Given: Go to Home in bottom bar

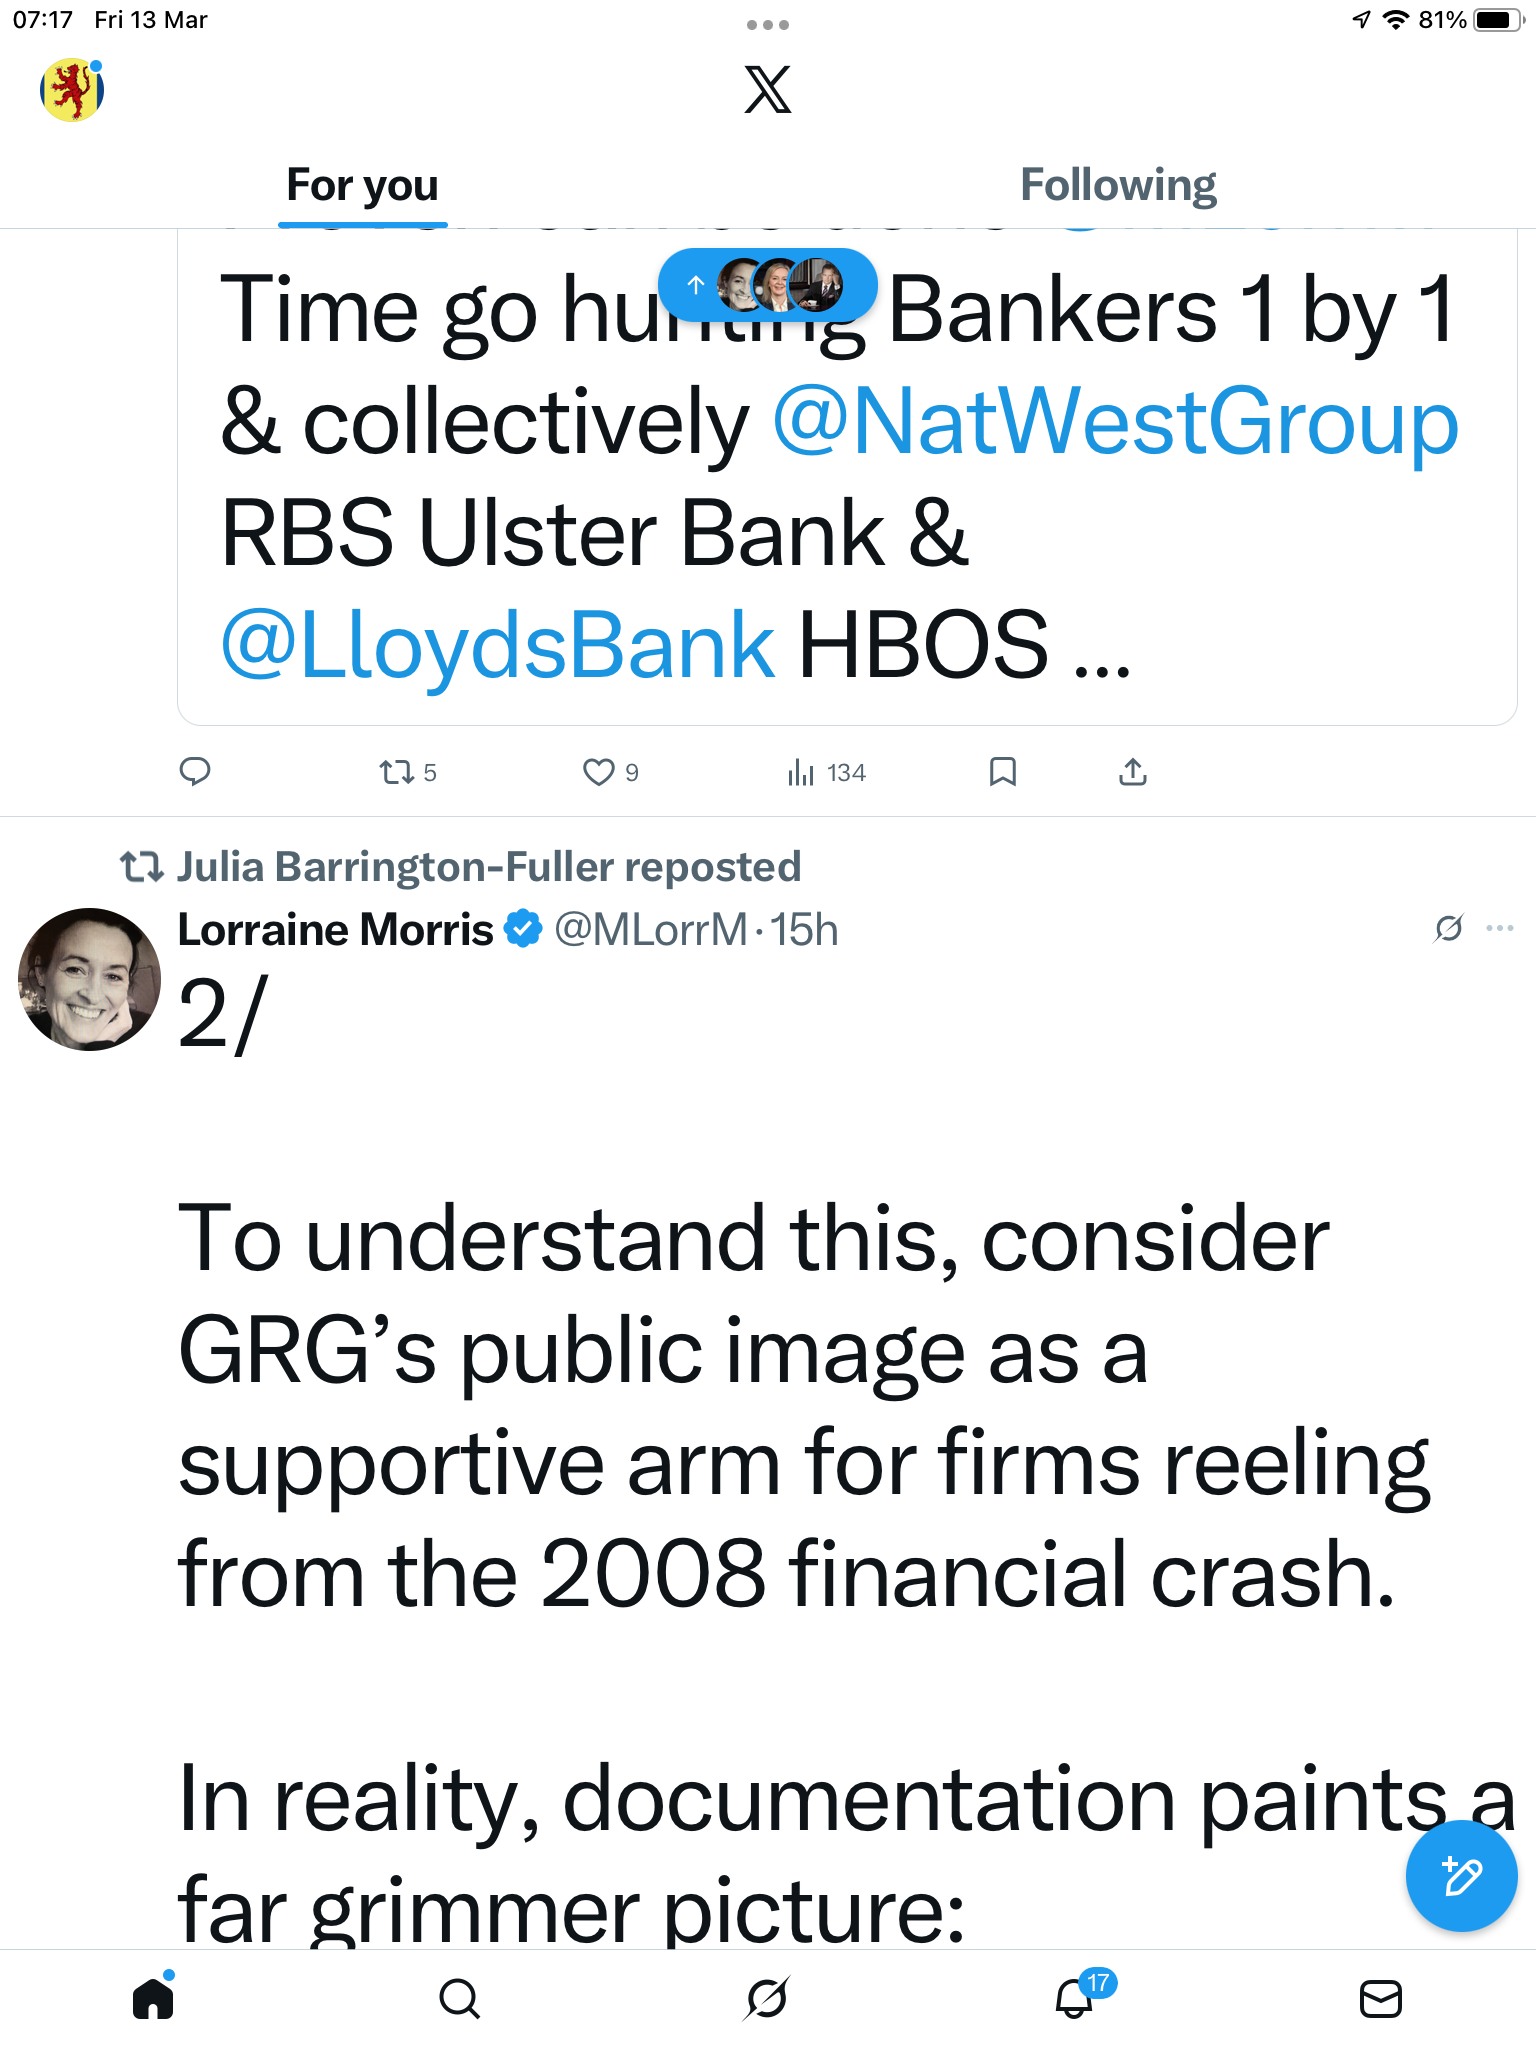Looking at the screenshot, I should tap(153, 1998).
